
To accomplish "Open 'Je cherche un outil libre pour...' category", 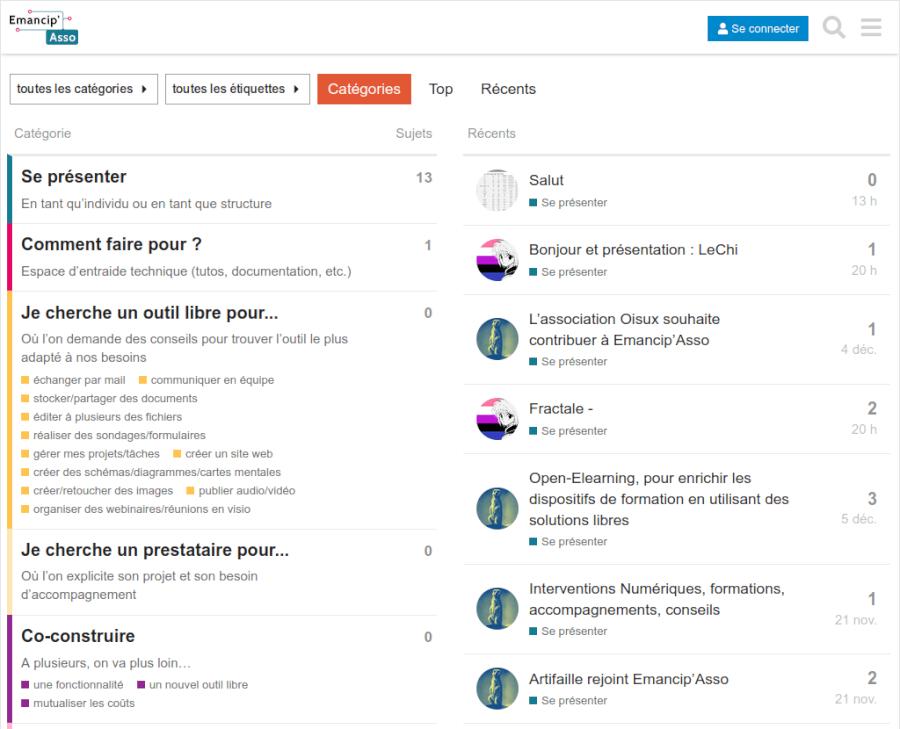I will 150,313.
